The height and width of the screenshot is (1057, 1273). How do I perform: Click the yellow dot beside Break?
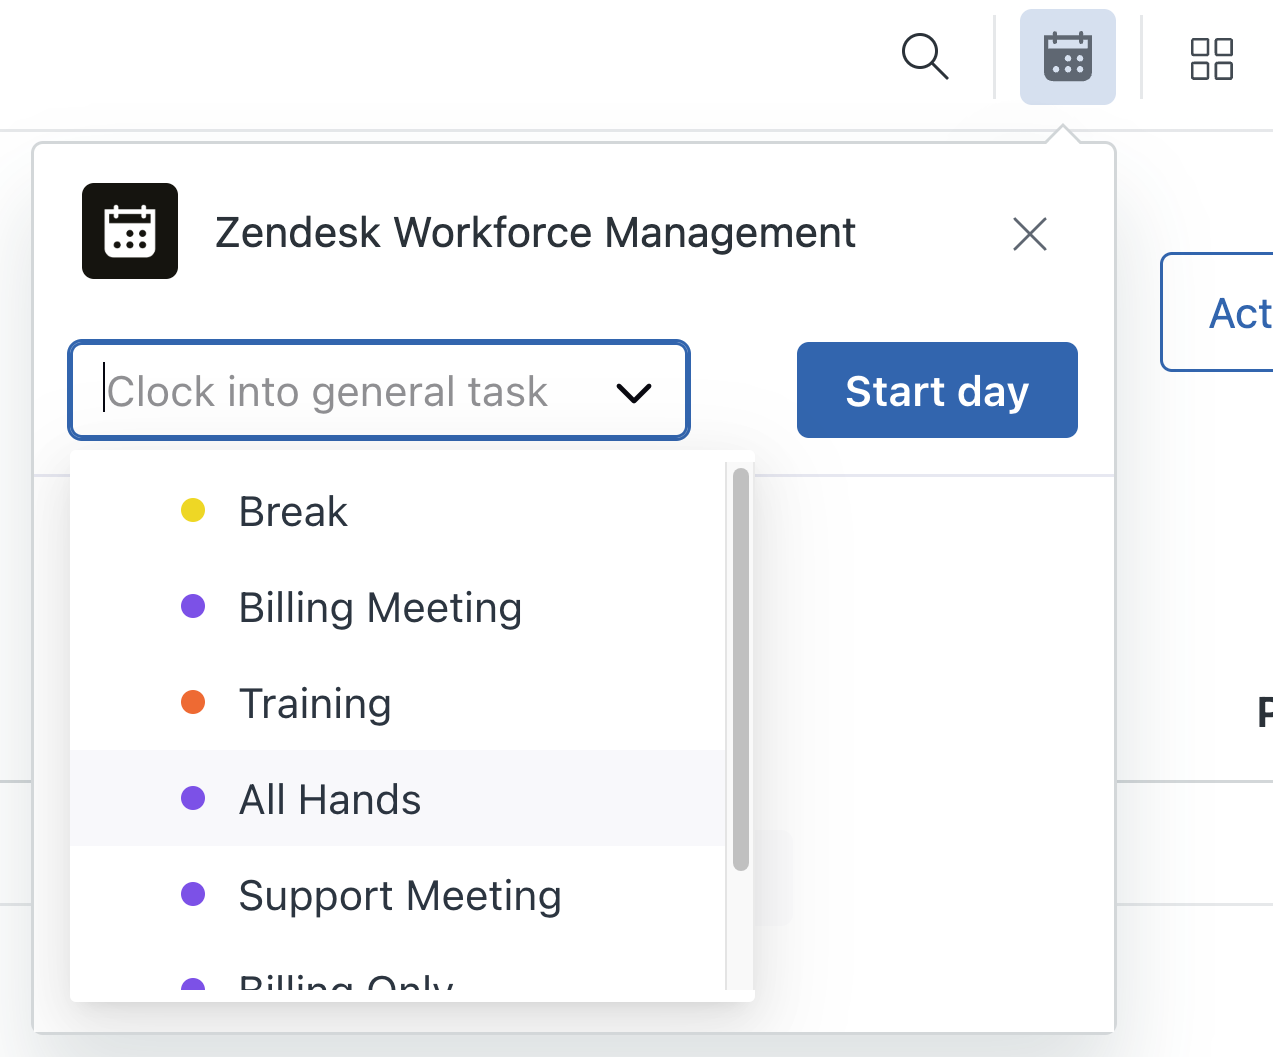pyautogui.click(x=193, y=511)
